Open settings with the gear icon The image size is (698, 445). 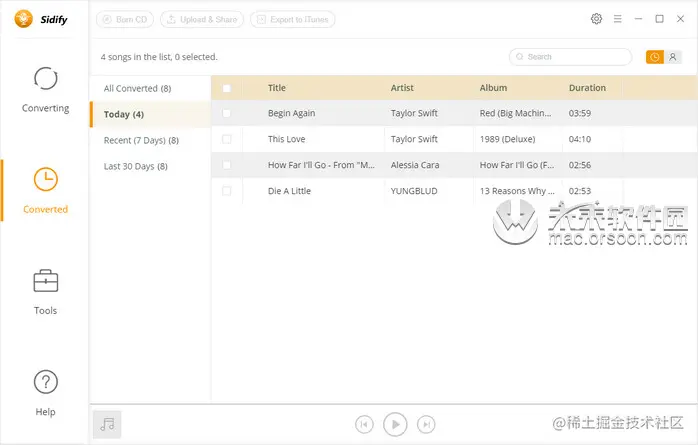pyautogui.click(x=596, y=19)
